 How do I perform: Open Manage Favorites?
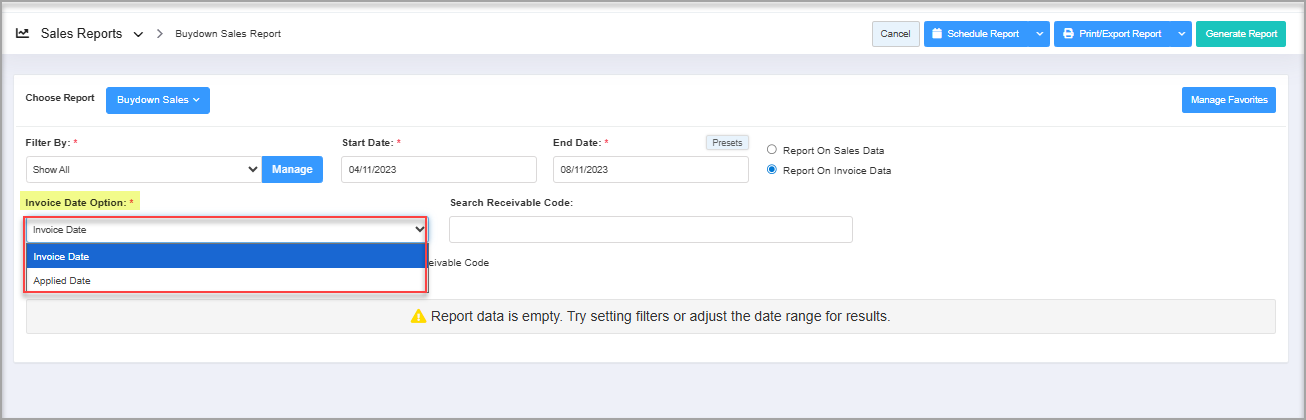1228,100
